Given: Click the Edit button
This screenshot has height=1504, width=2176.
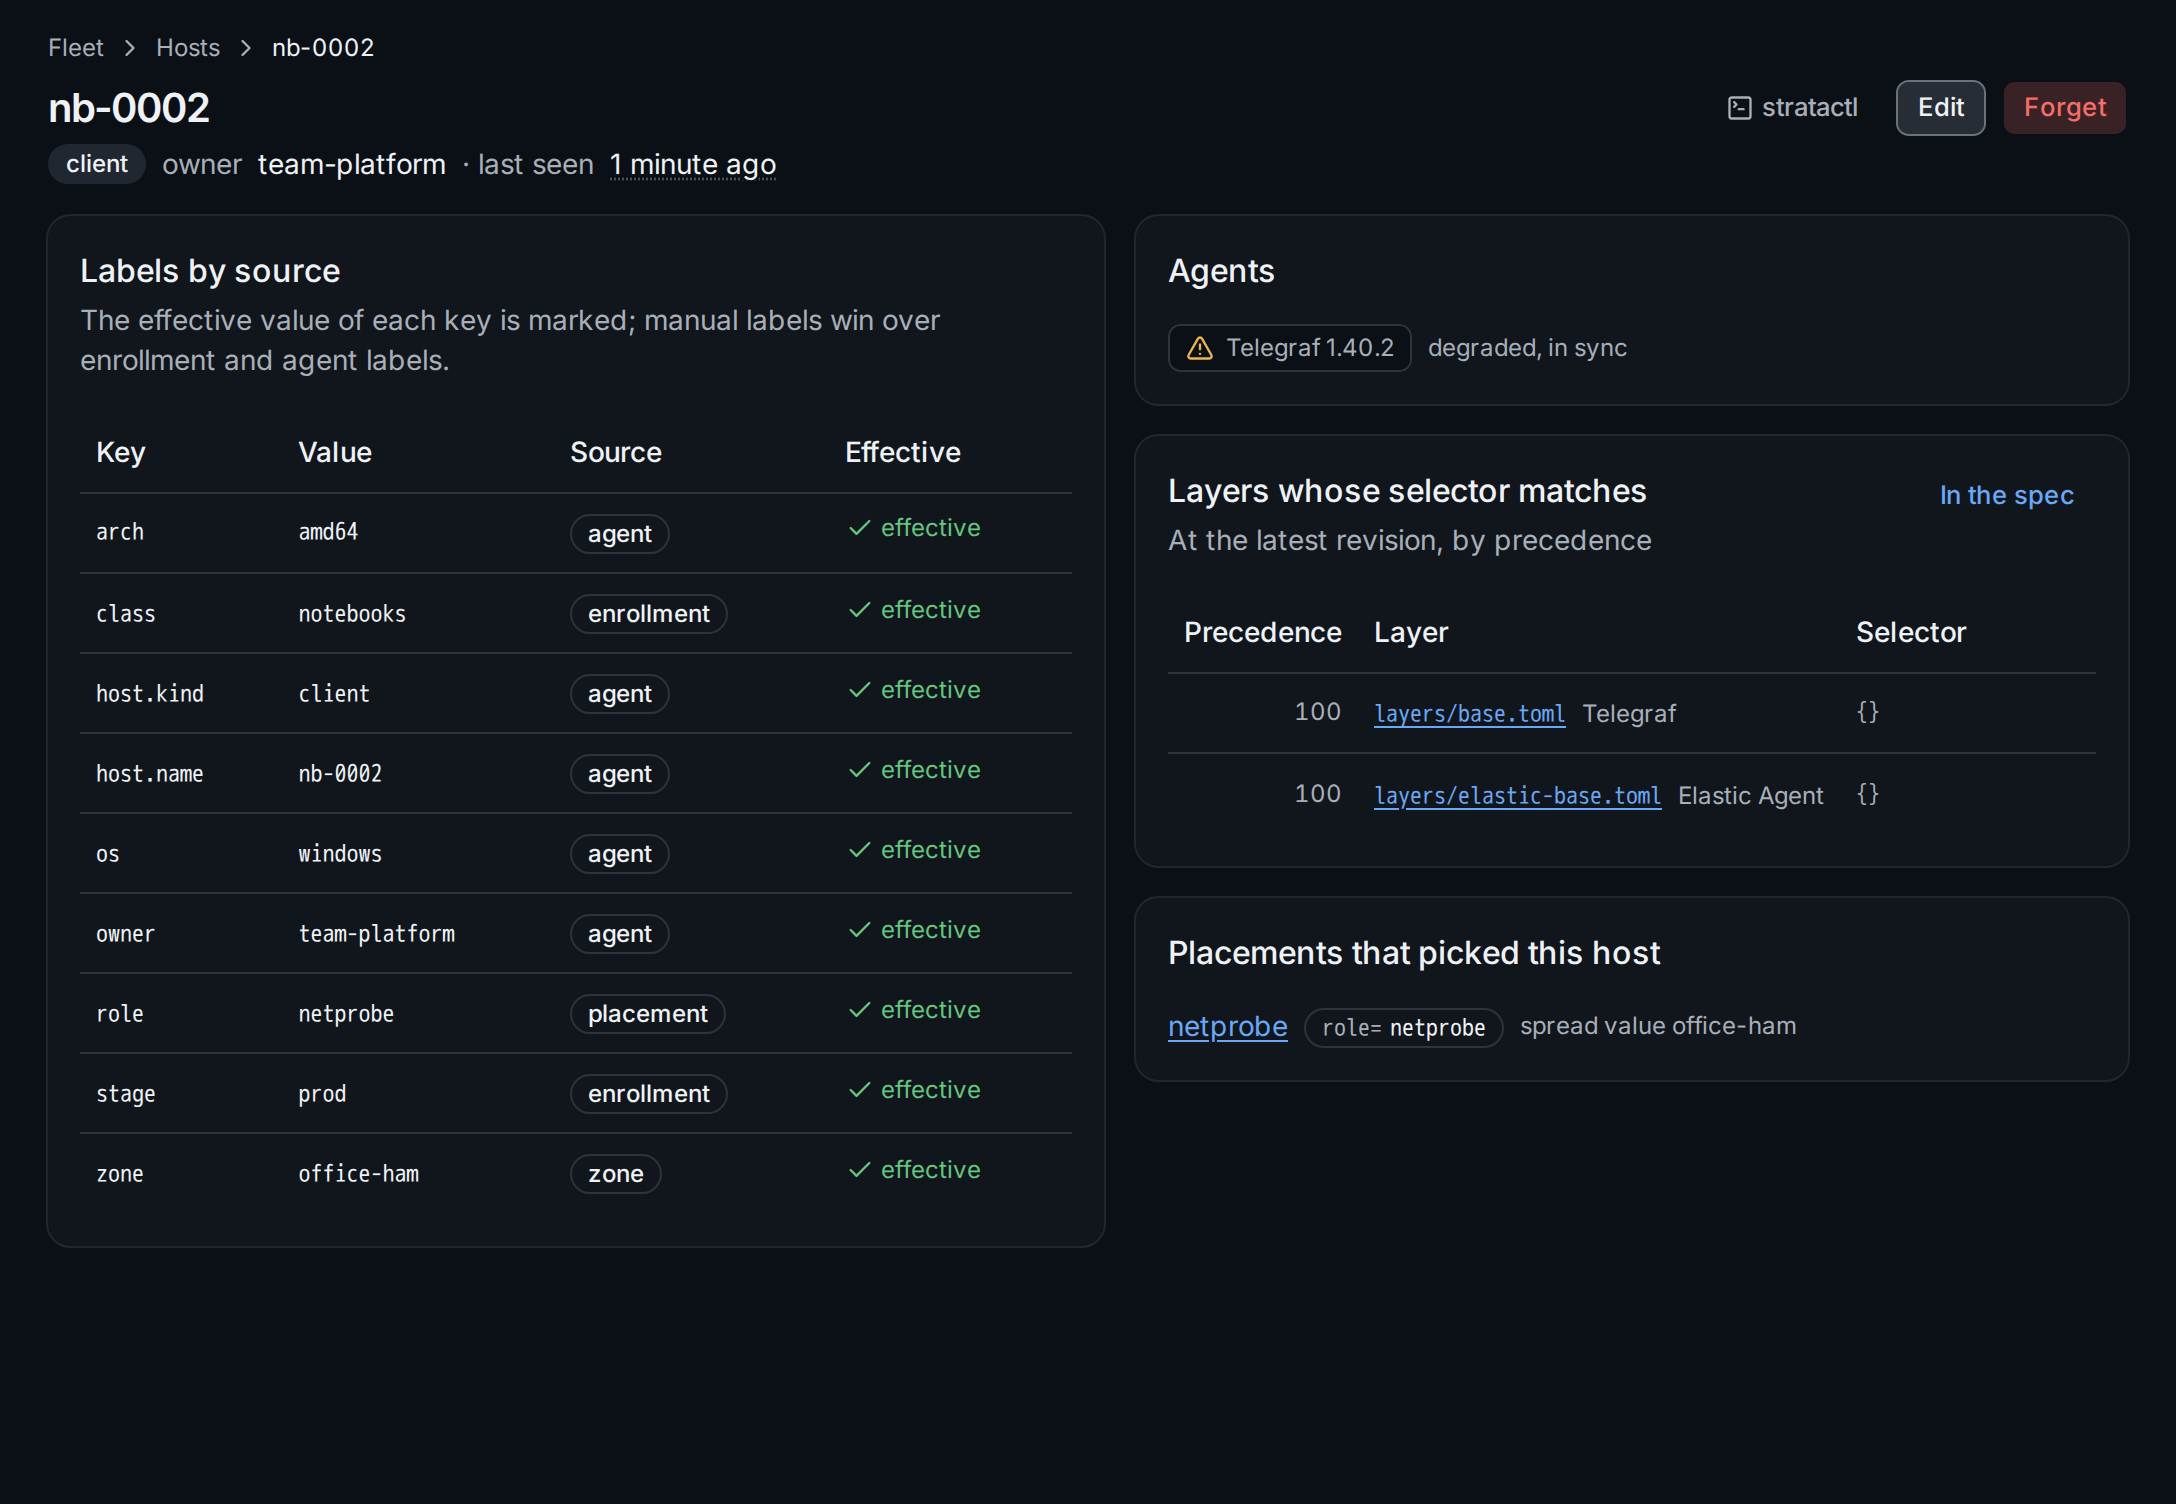Looking at the screenshot, I should 1940,108.
